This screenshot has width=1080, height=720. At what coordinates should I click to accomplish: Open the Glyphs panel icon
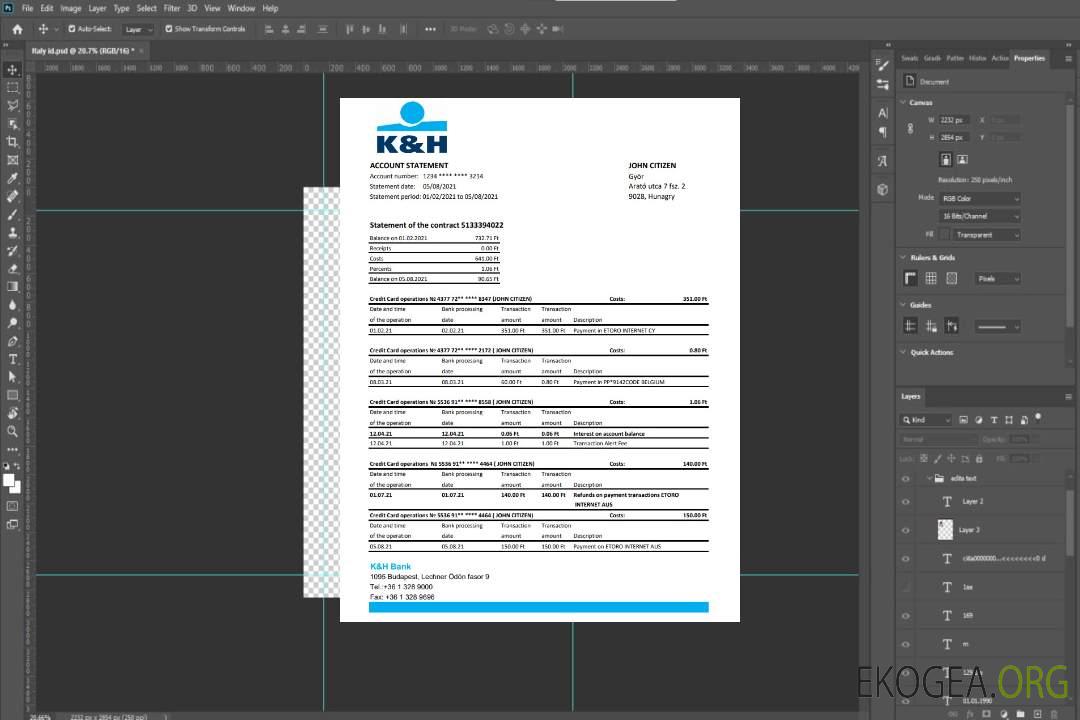coord(883,161)
